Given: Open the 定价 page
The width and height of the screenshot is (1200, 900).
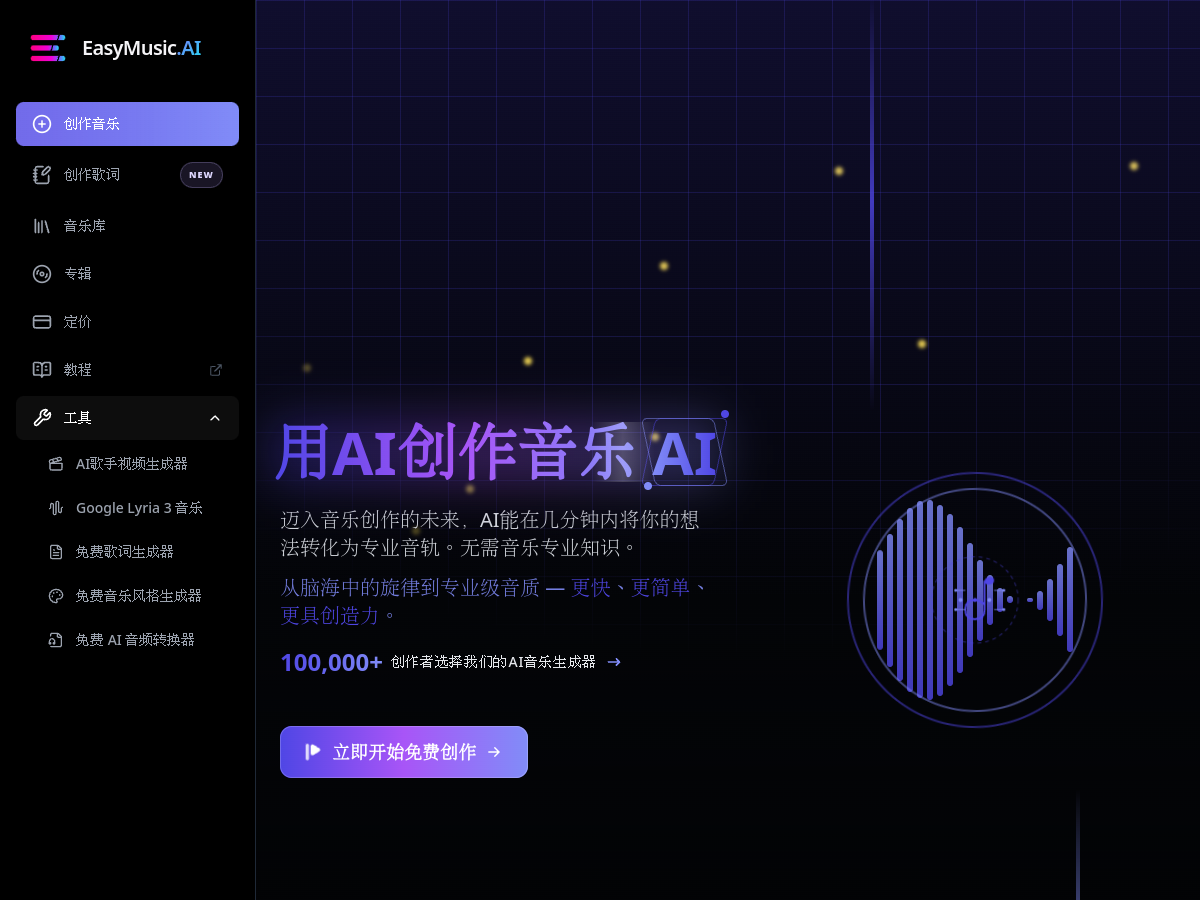Looking at the screenshot, I should pos(127,322).
